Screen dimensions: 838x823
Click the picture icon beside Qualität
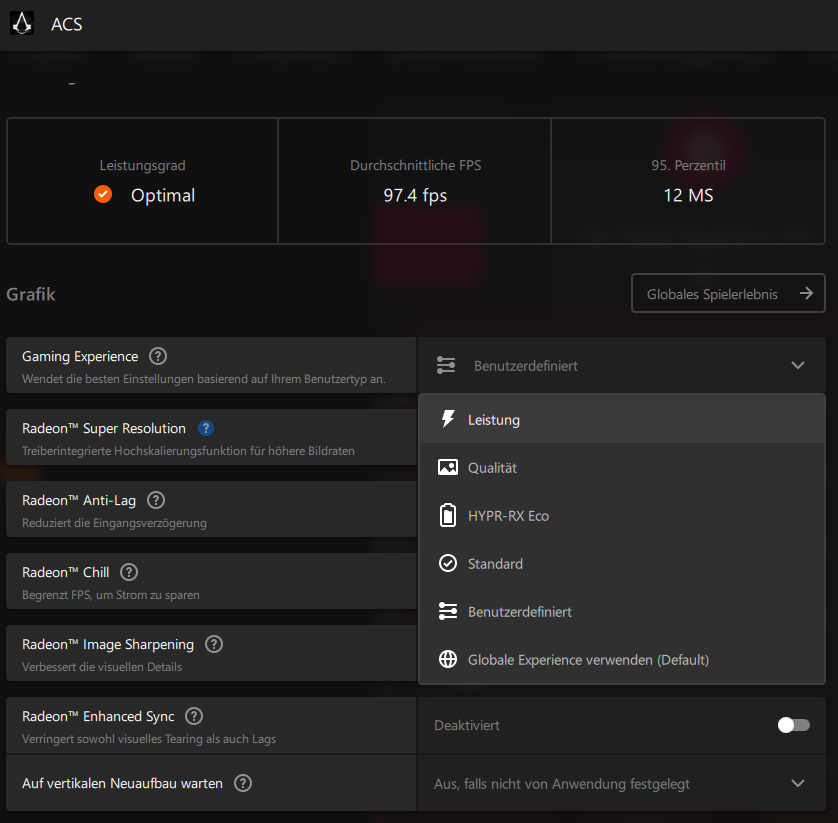(x=448, y=468)
